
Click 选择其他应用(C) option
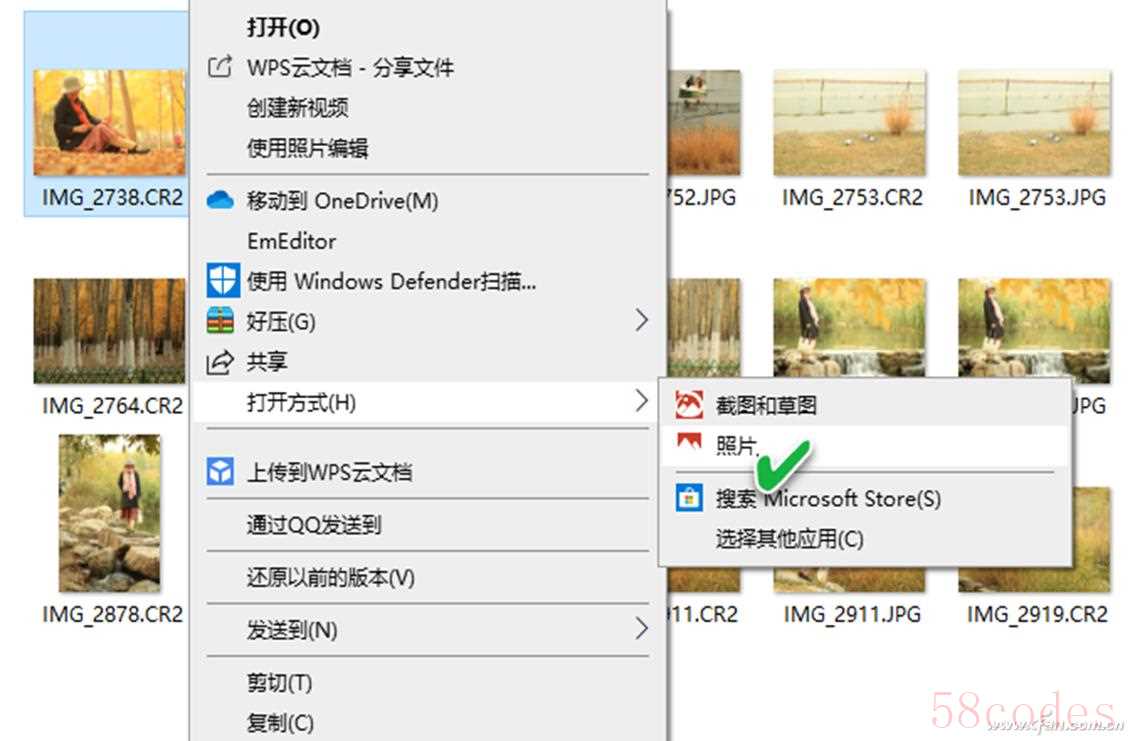coord(789,538)
